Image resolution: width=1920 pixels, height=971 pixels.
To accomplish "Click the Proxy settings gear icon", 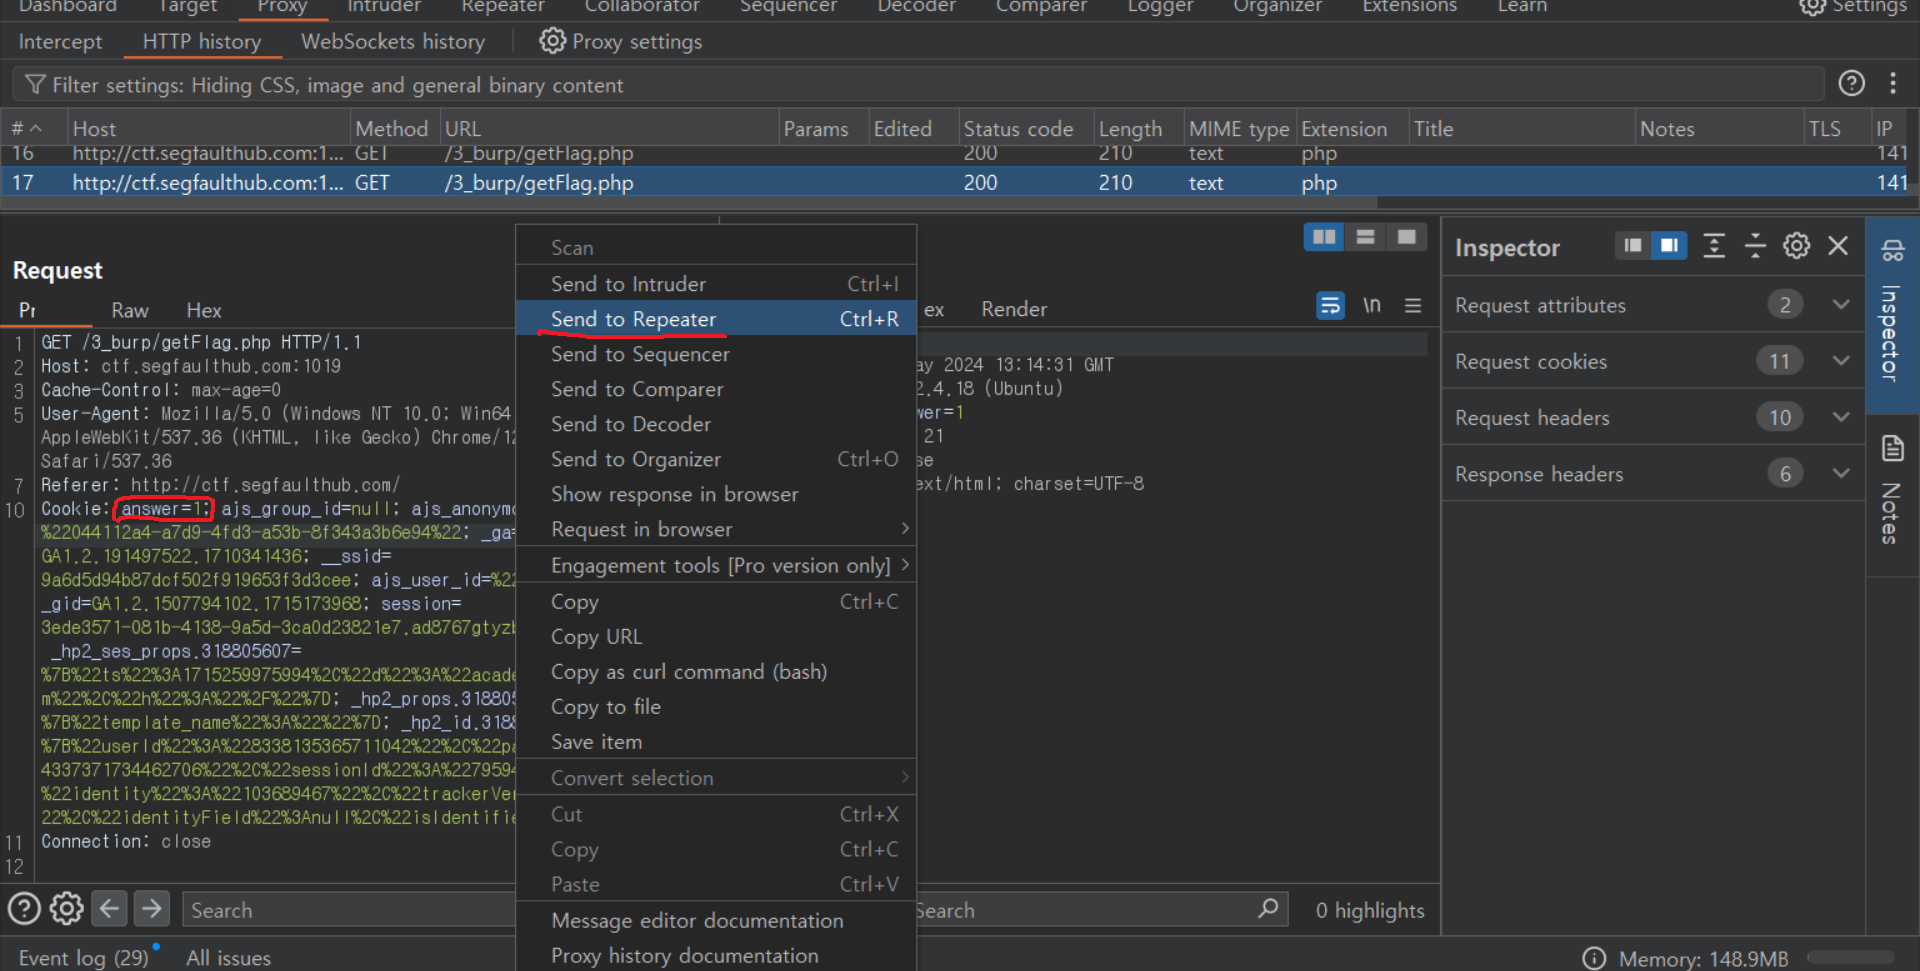I will [x=552, y=41].
